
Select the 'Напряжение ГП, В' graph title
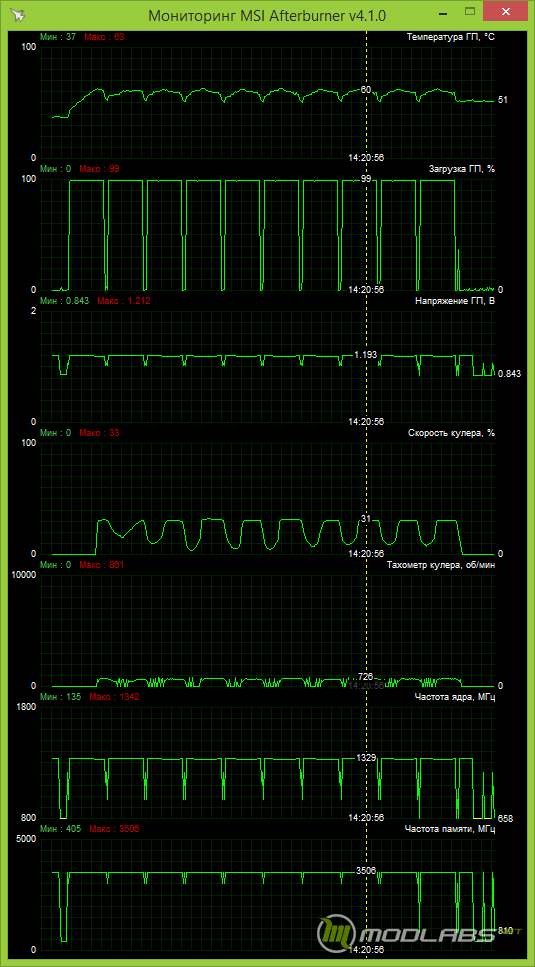click(x=455, y=301)
